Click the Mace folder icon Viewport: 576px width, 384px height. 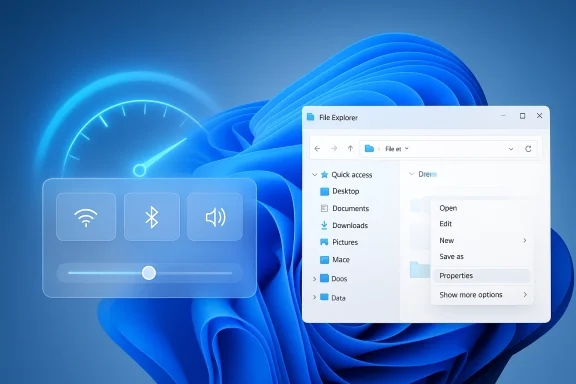[324, 260]
